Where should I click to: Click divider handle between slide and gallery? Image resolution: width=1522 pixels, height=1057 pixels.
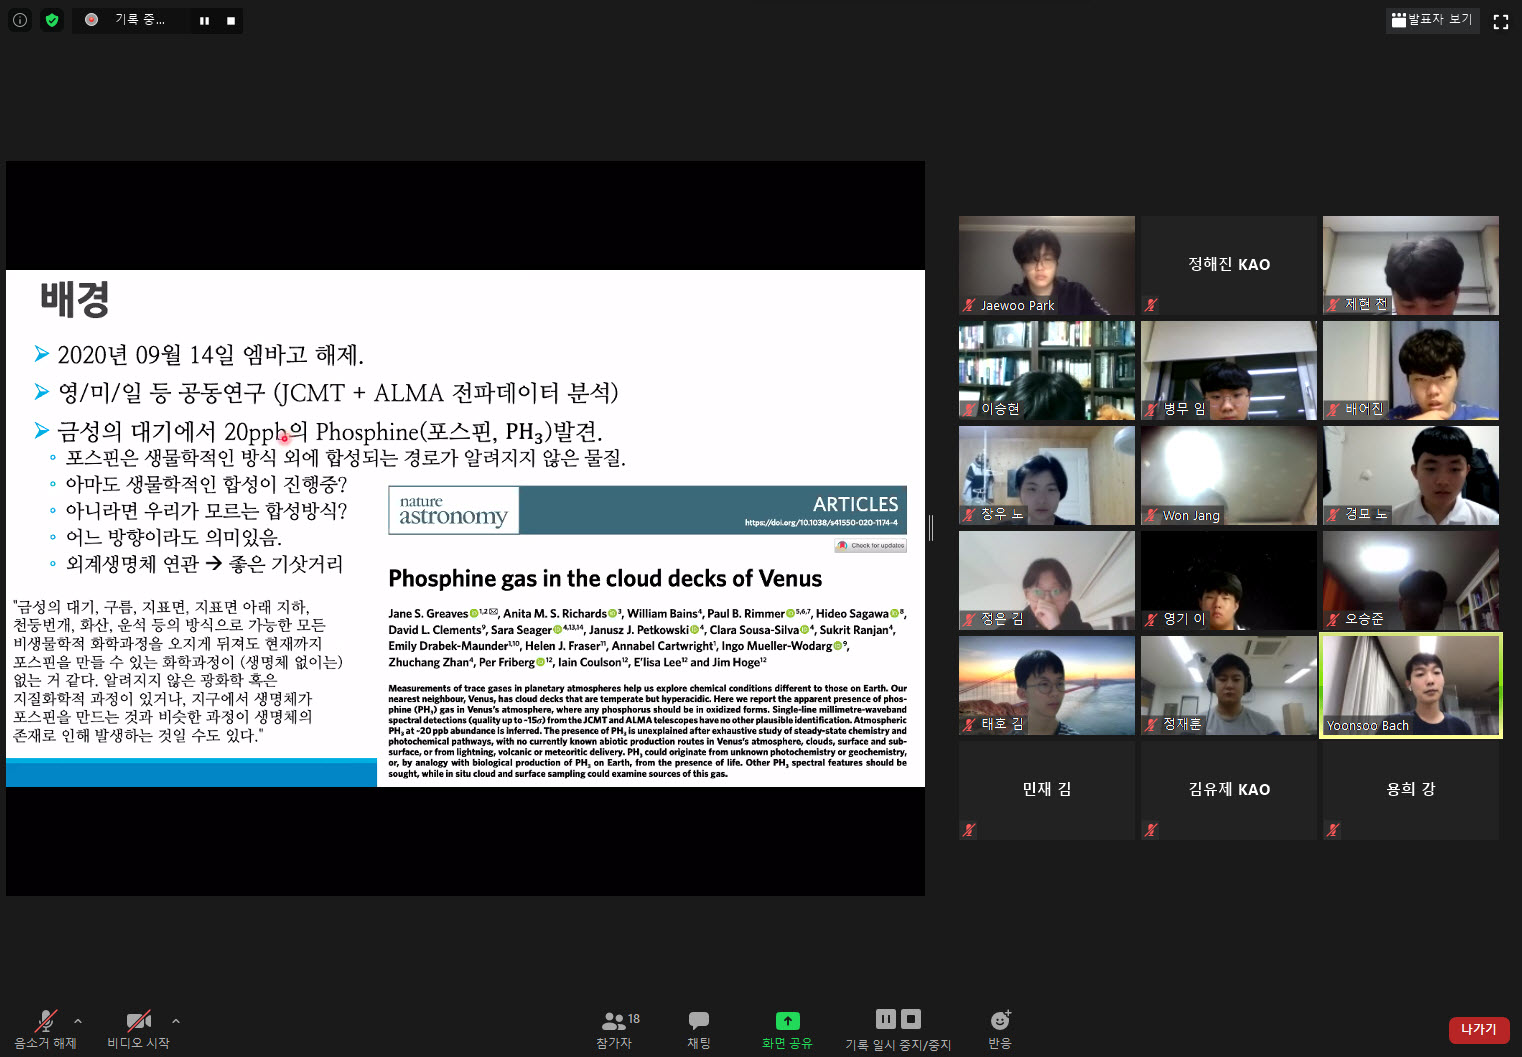pos(931,528)
